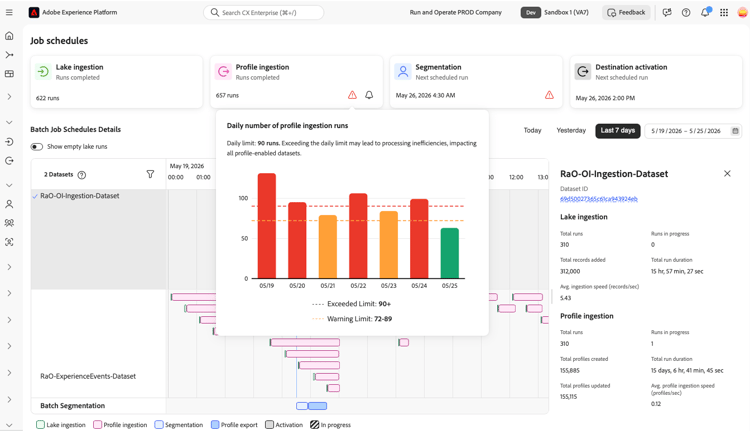The width and height of the screenshot is (750, 431).
Task: Select the Yesterday time filter
Action: point(571,131)
